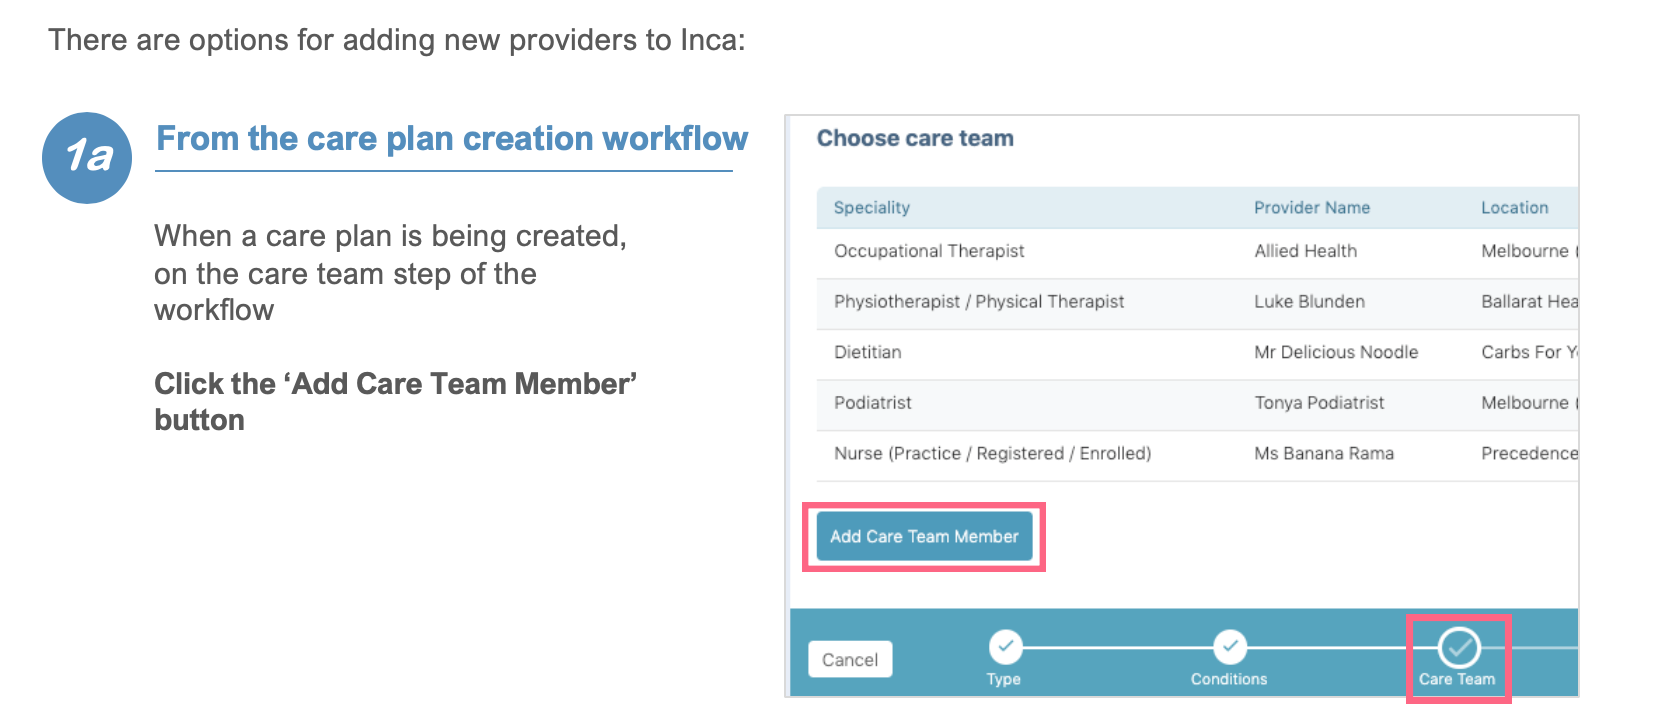
Task: Sort by the Provider Name column header
Action: [x=1312, y=207]
